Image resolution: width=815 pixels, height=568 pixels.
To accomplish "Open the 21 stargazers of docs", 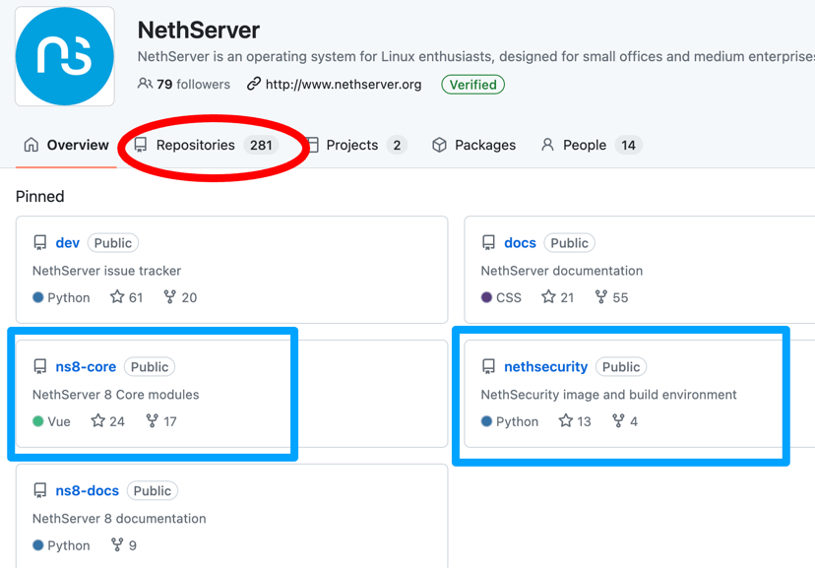I will pos(558,297).
